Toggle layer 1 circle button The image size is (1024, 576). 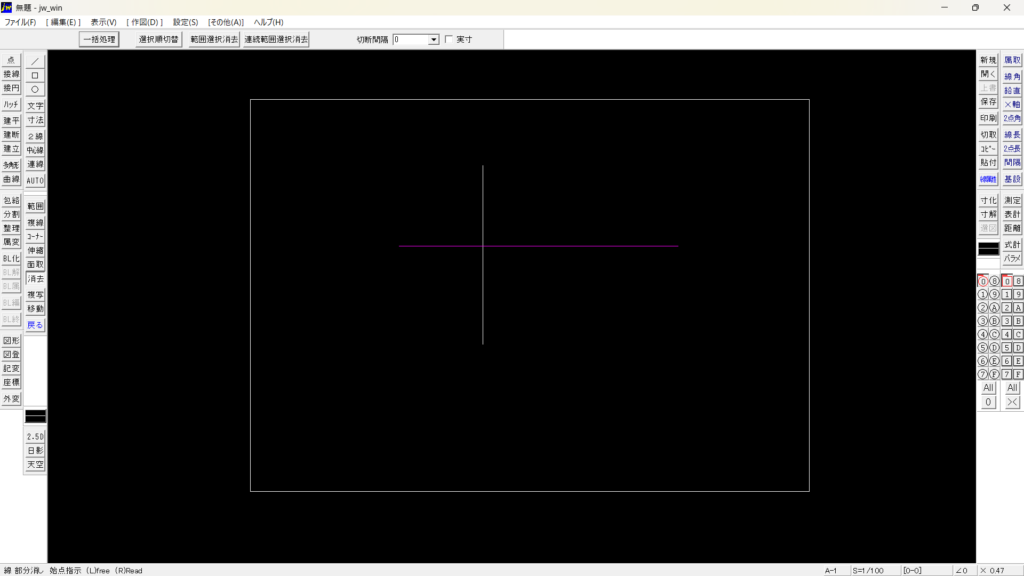982,295
